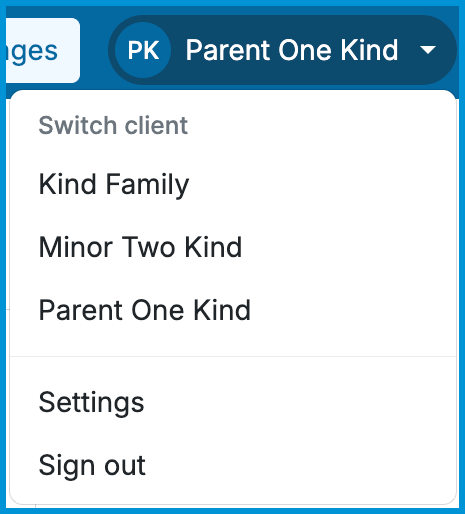
Task: Click the blue circle with PK initials
Action: [x=143, y=50]
